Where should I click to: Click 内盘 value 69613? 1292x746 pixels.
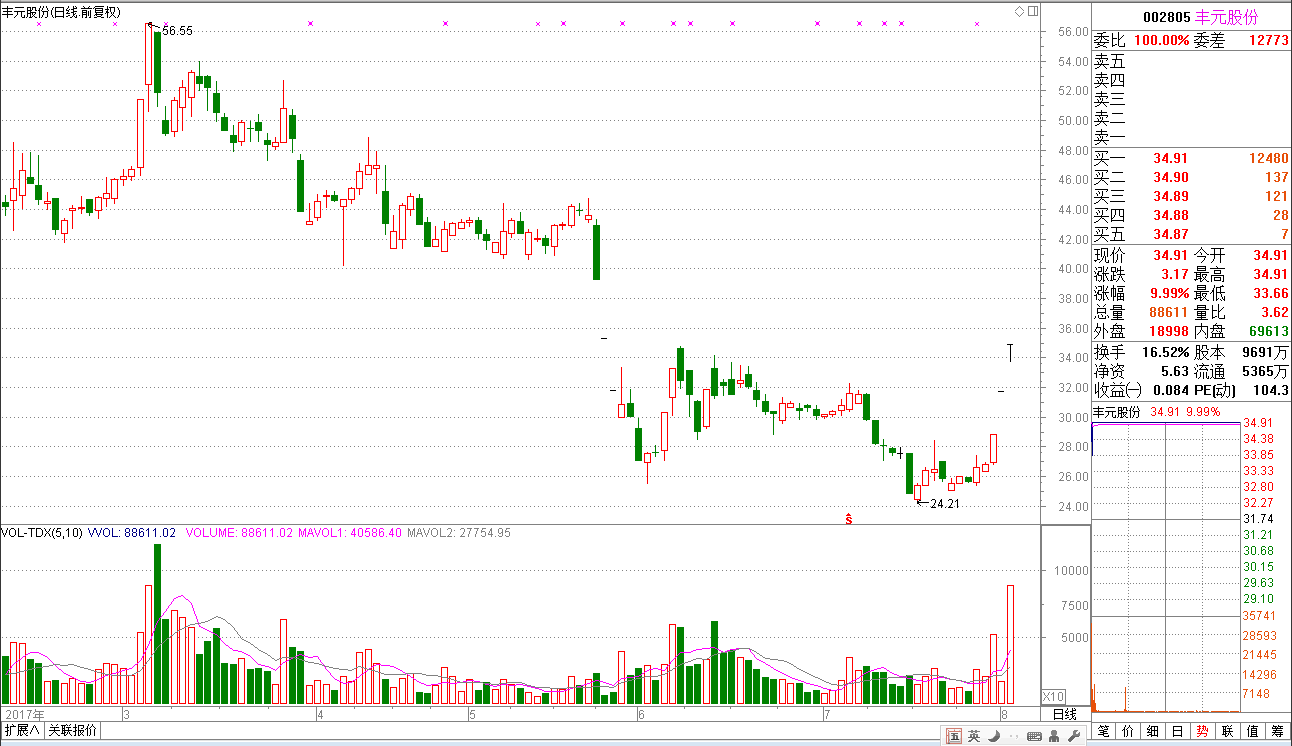[x=1268, y=332]
